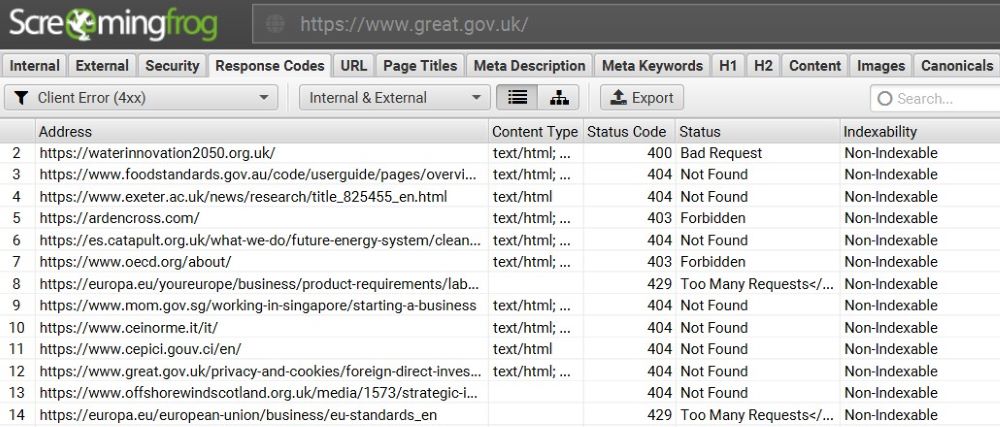Open the Meta Keywords tab
Viewport: 1000px width, 427px height.
pyautogui.click(x=652, y=66)
